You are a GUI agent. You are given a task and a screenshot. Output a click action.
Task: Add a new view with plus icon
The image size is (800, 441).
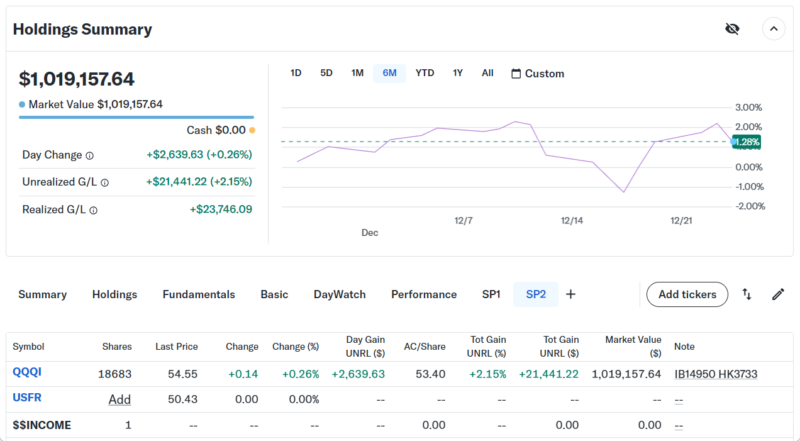click(x=571, y=294)
